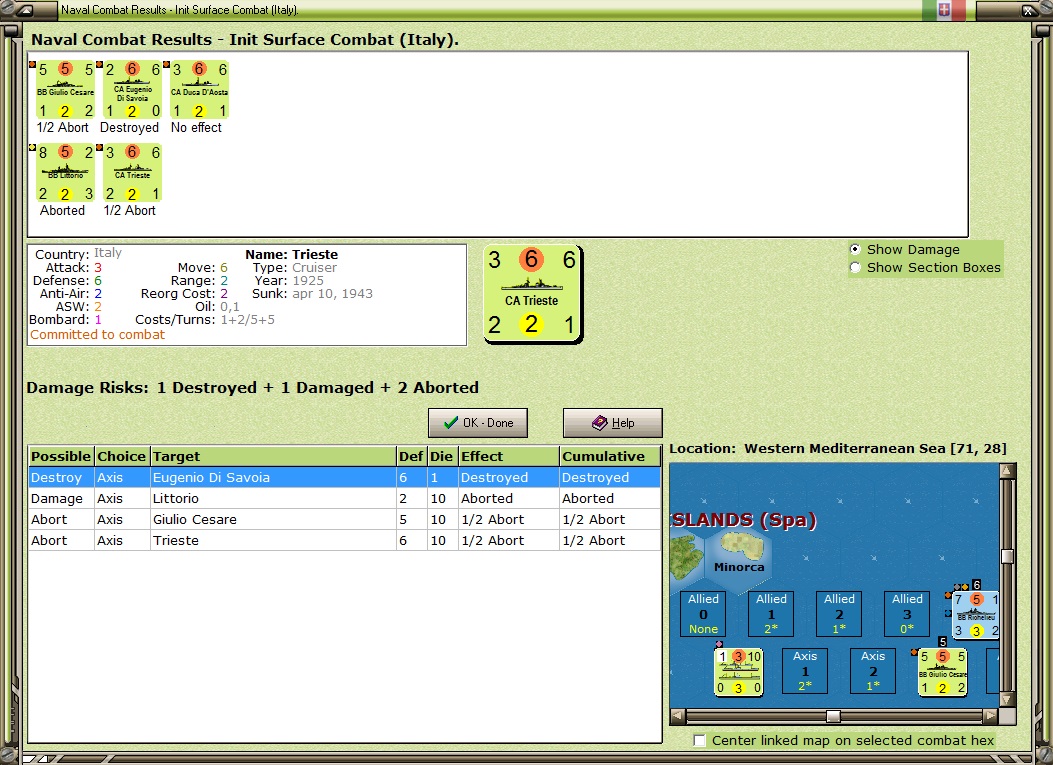This screenshot has height=765, width=1053.
Task: Select BB Richelieu counter on the map
Action: [976, 615]
